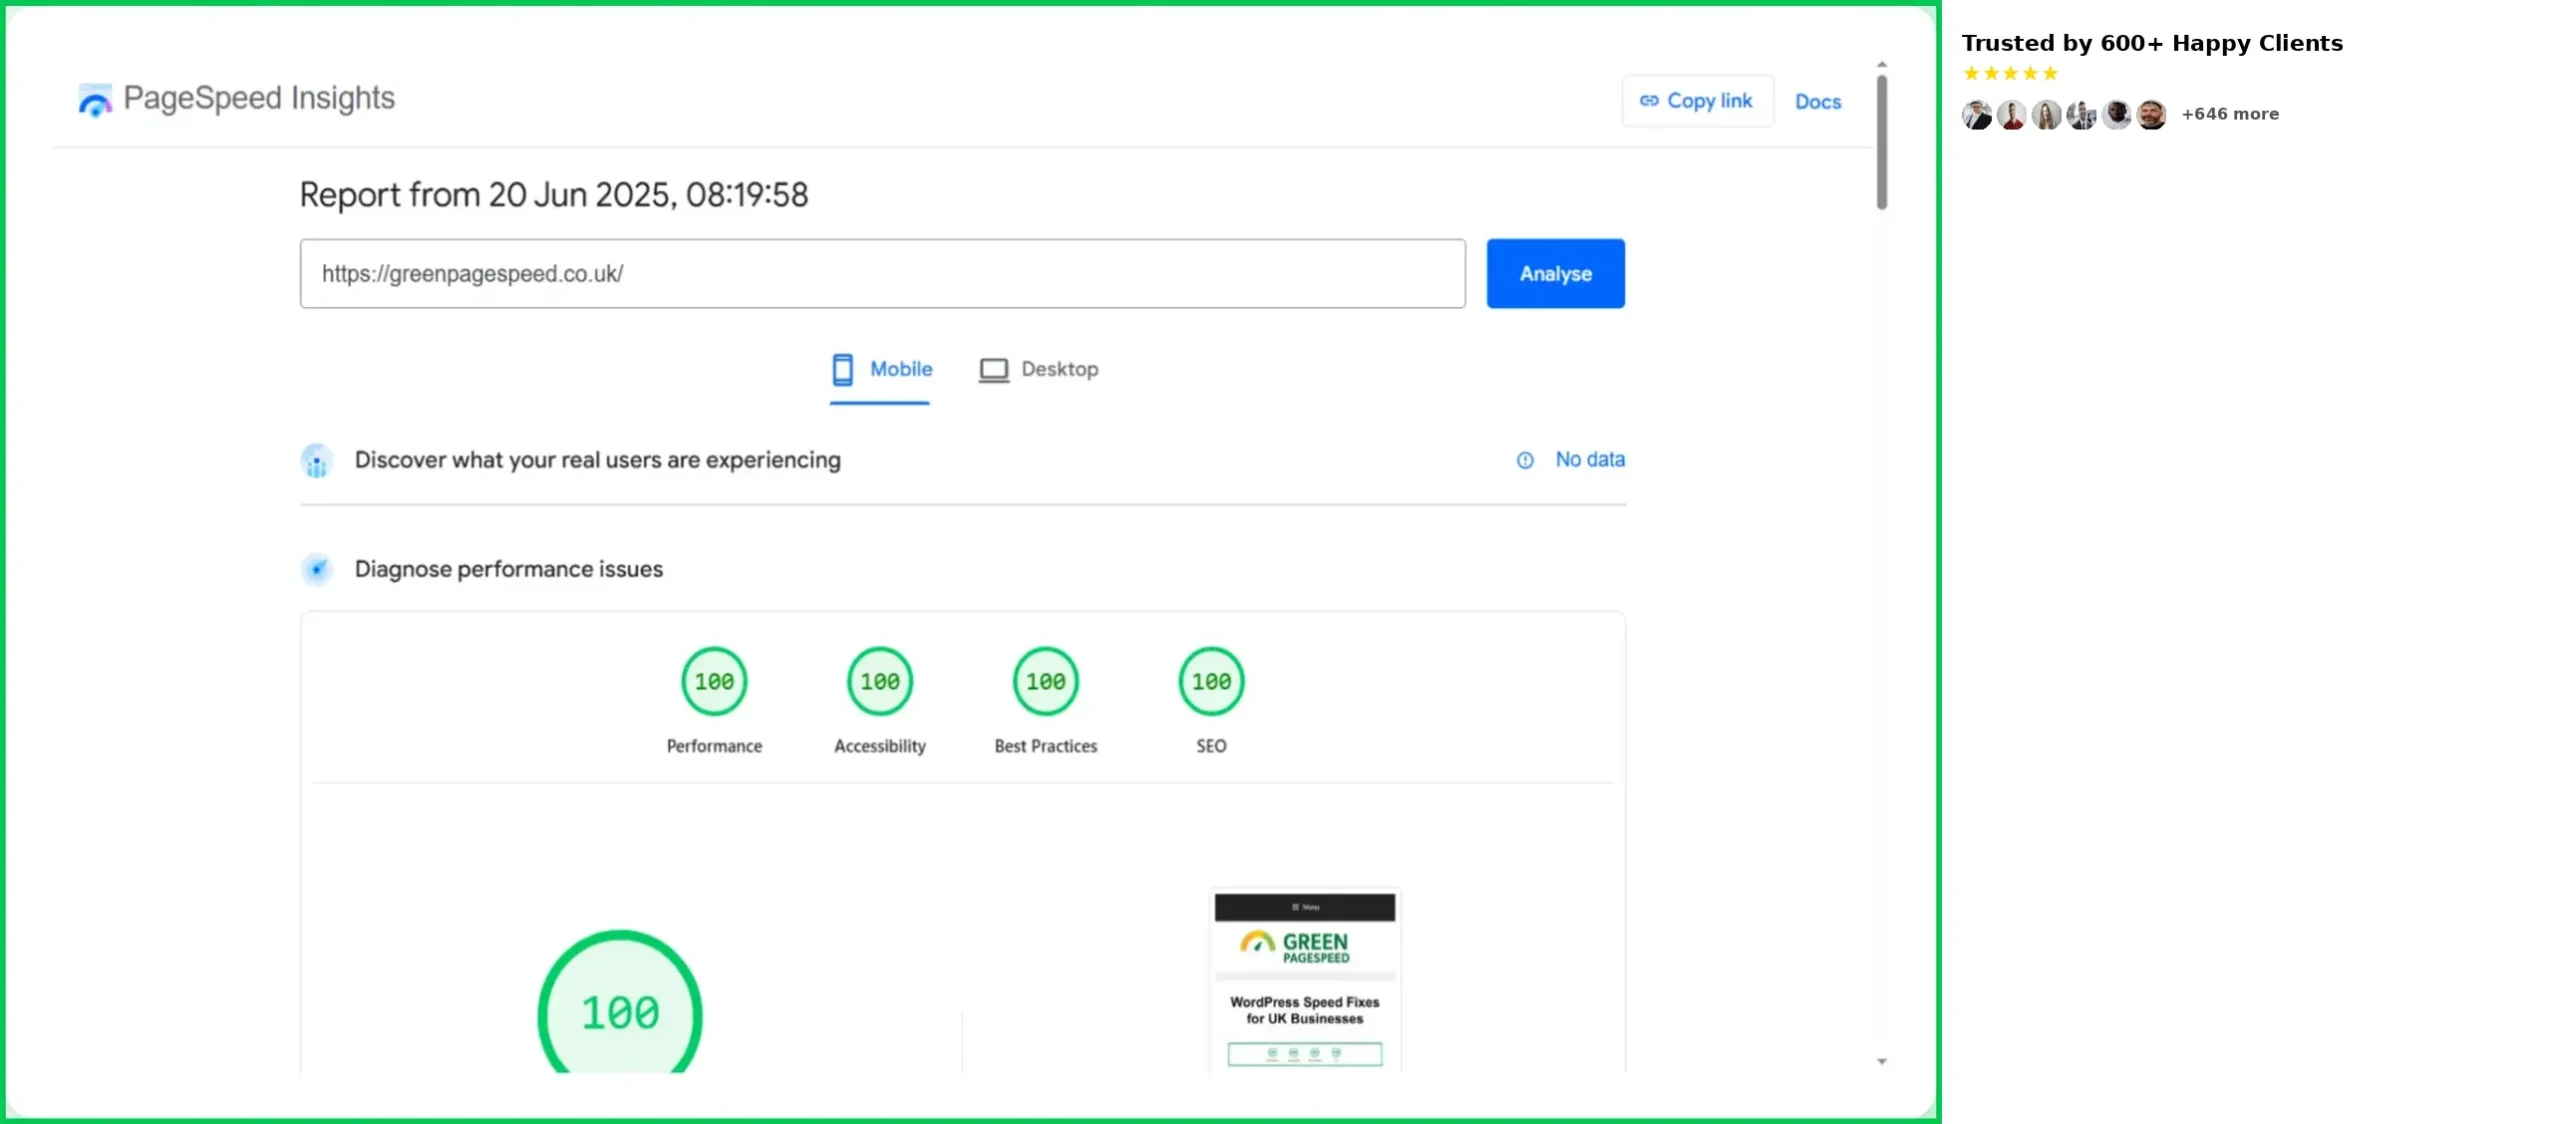Image resolution: width=2560 pixels, height=1124 pixels.
Task: Click the PageSpeed Insights logo icon
Action: point(95,99)
